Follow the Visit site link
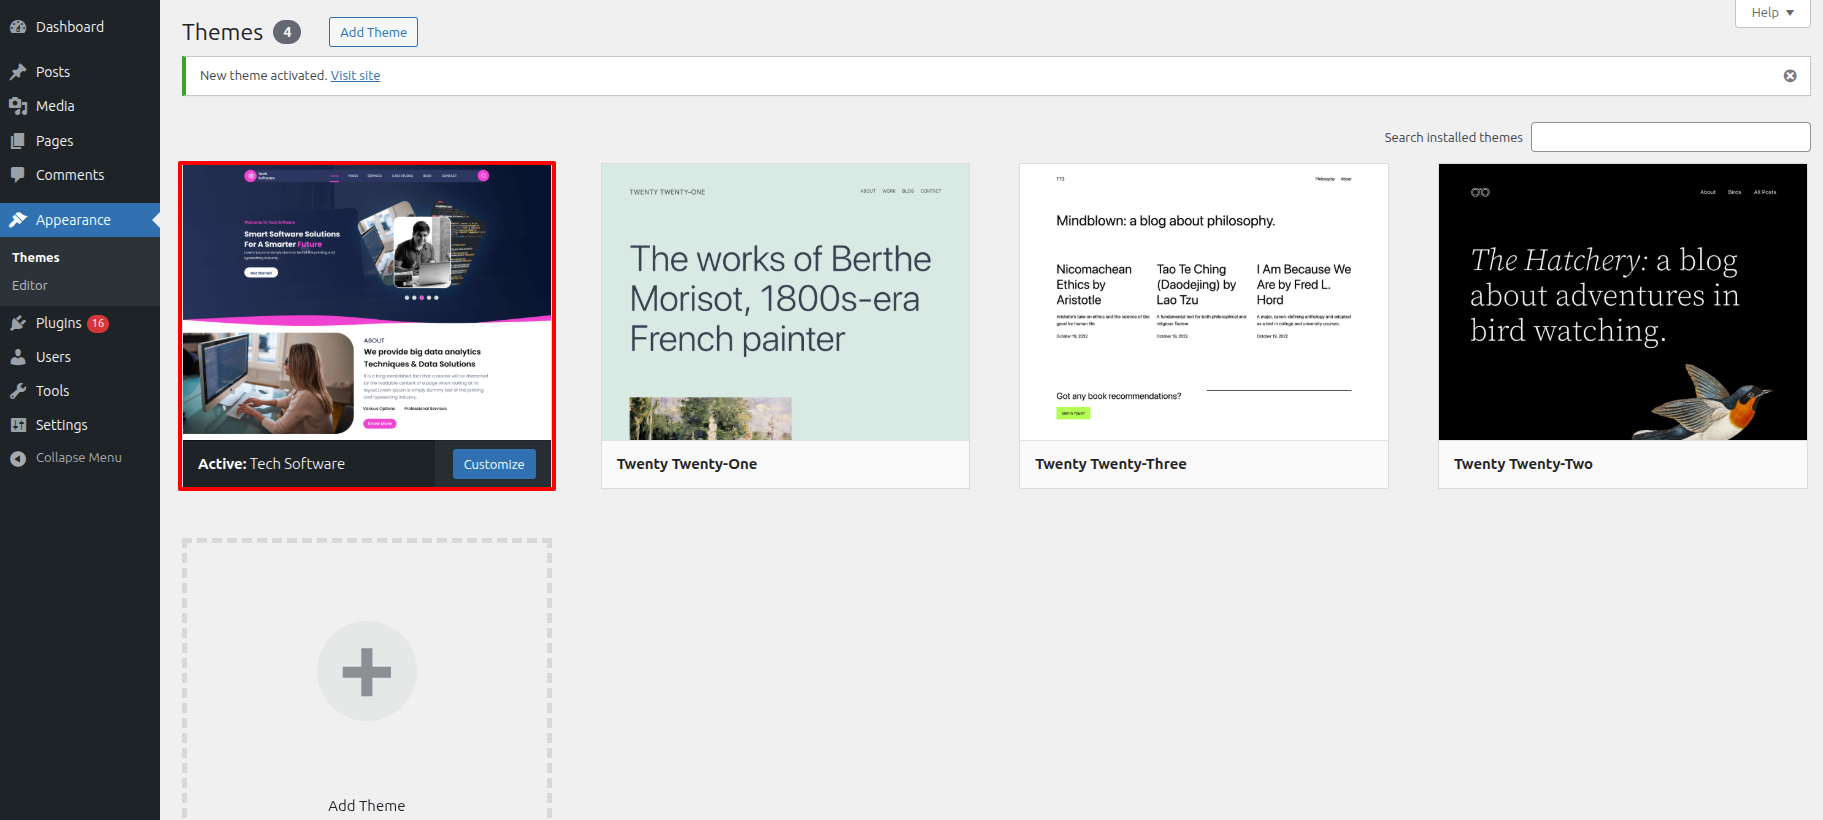The width and height of the screenshot is (1823, 820). (x=355, y=76)
